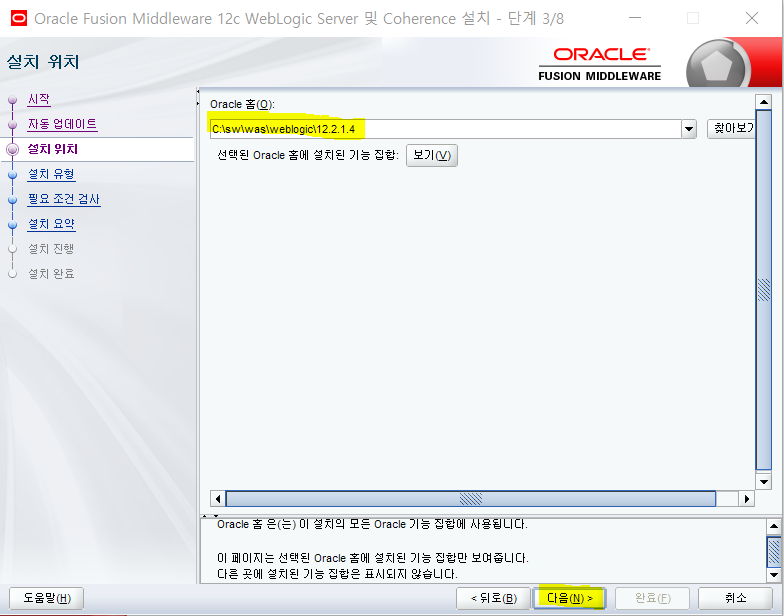The width and height of the screenshot is (784, 616).
Task: Click the 보기(V) view button
Action: click(x=432, y=156)
